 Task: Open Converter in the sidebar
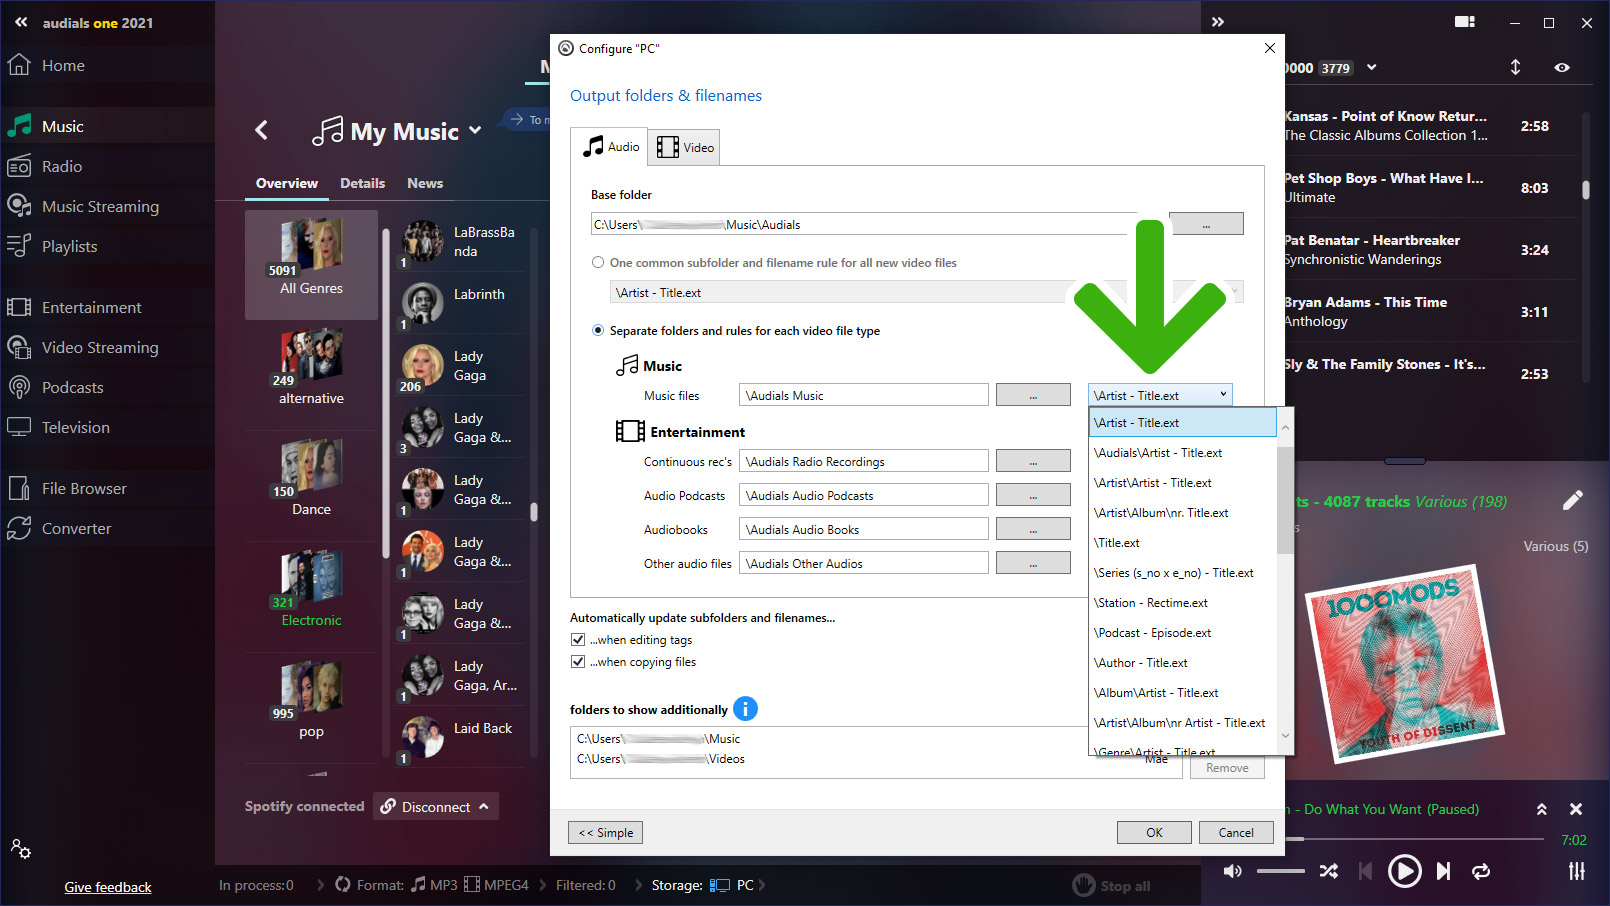tap(76, 529)
